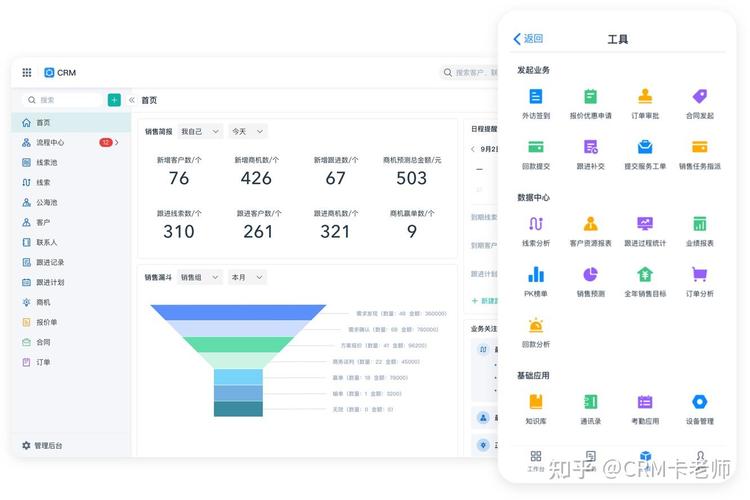Open the 跟进过程统计 report
The height and width of the screenshot is (500, 750).
[x=645, y=231]
